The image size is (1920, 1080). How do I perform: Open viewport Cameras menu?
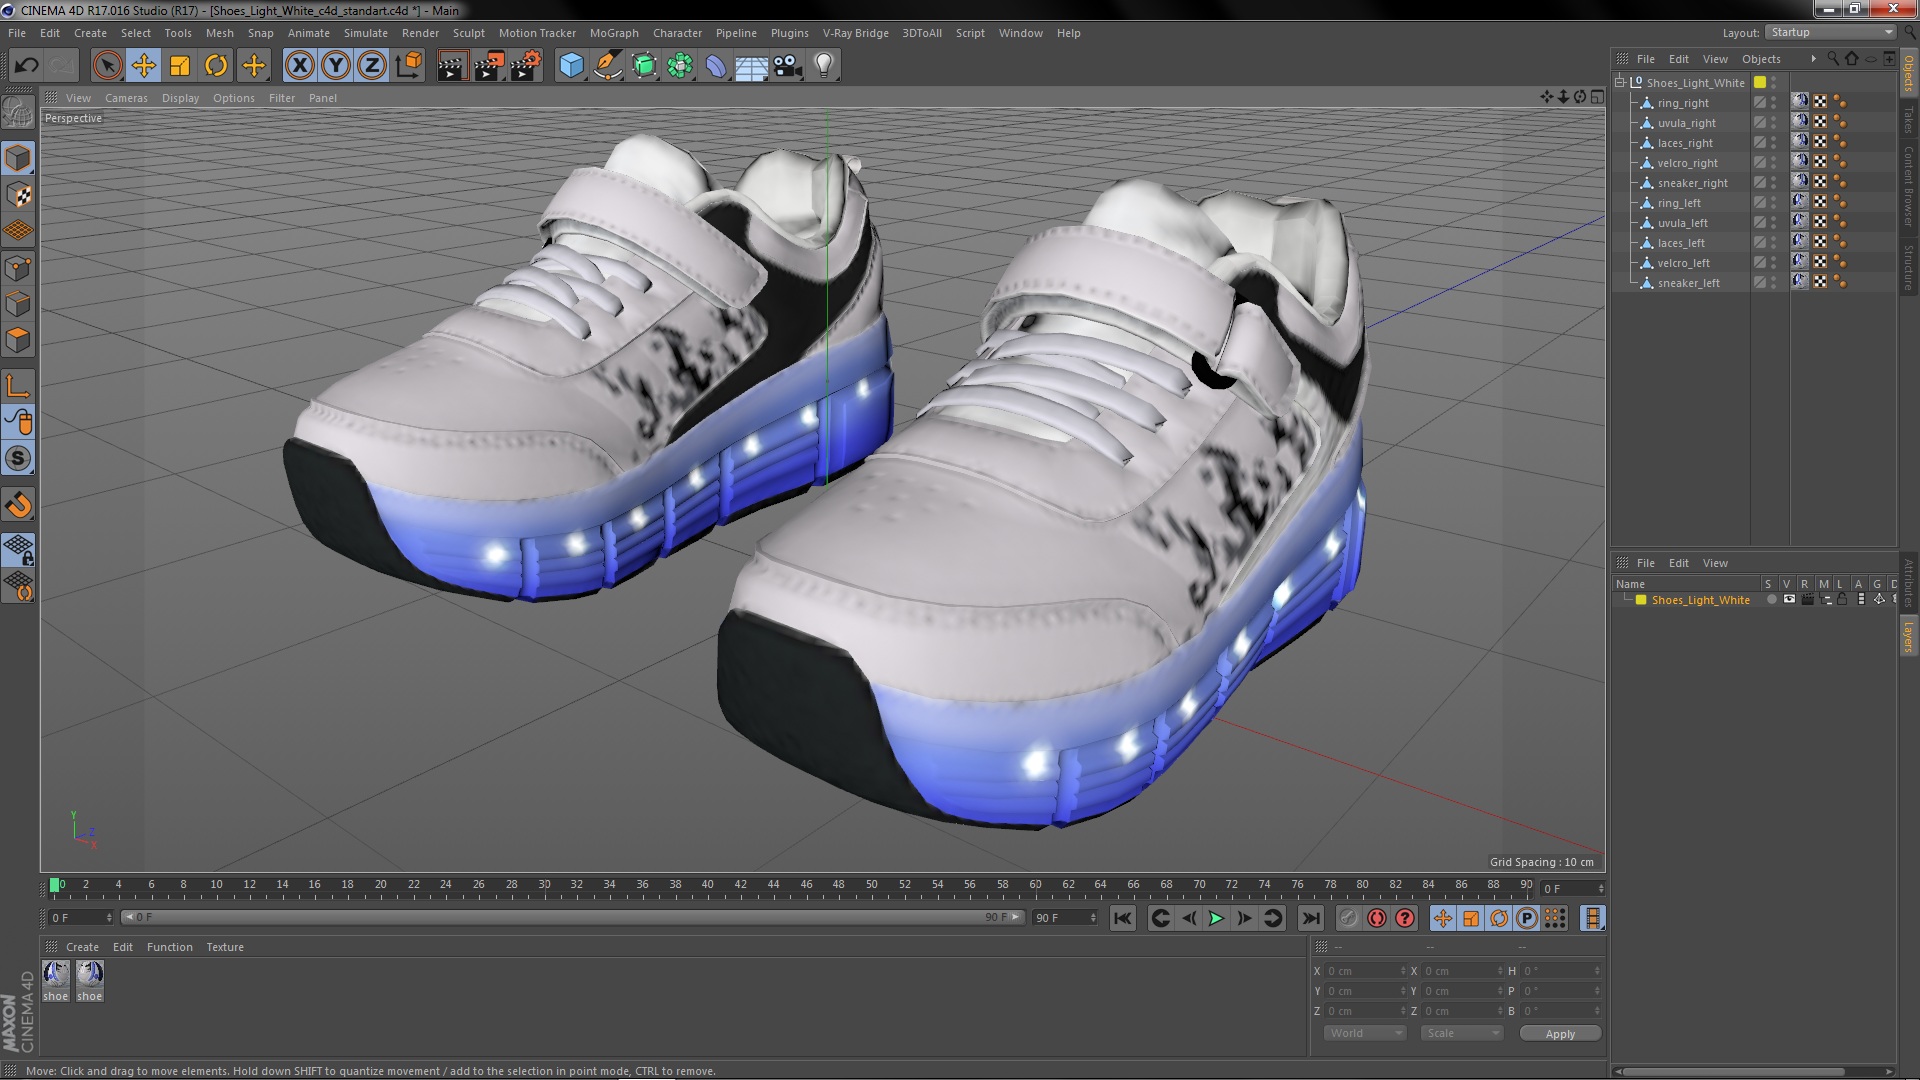pos(126,98)
